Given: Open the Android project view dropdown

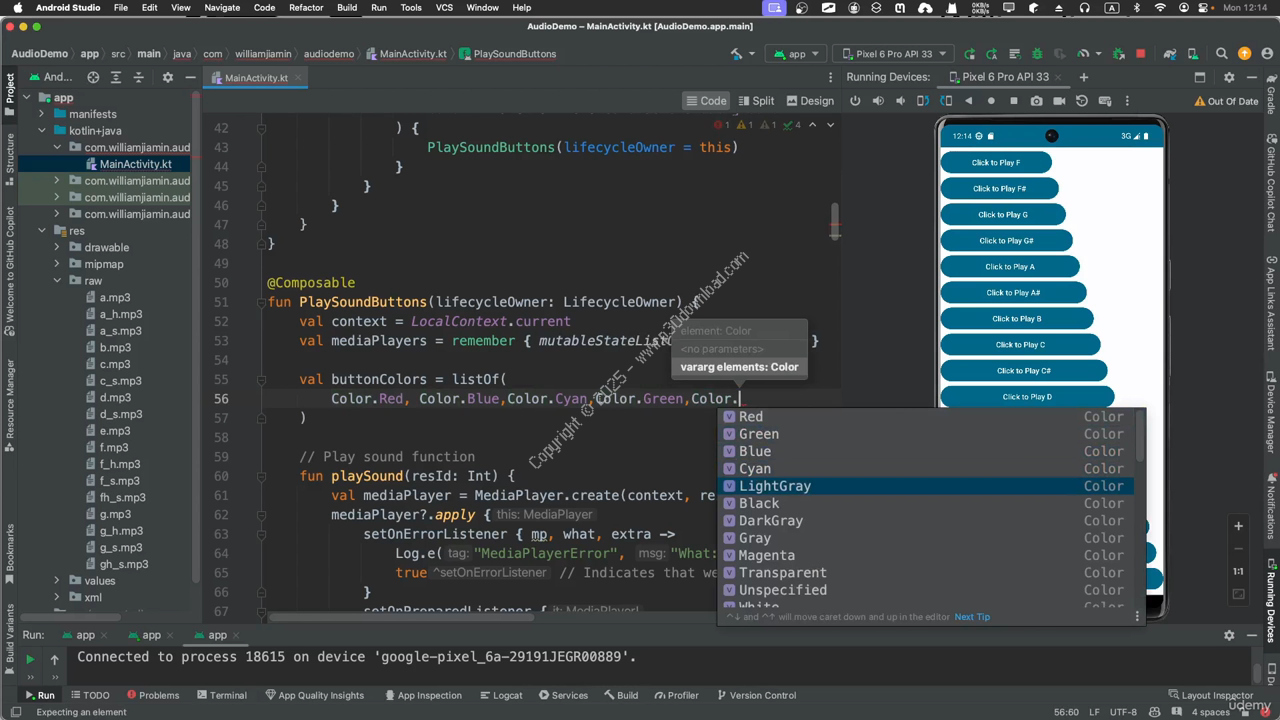Looking at the screenshot, I should tap(51, 77).
